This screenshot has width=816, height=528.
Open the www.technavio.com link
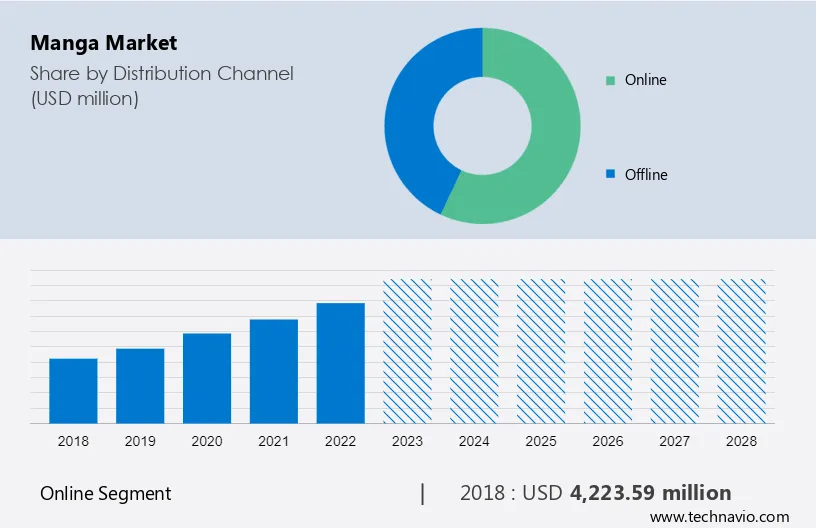click(720, 517)
